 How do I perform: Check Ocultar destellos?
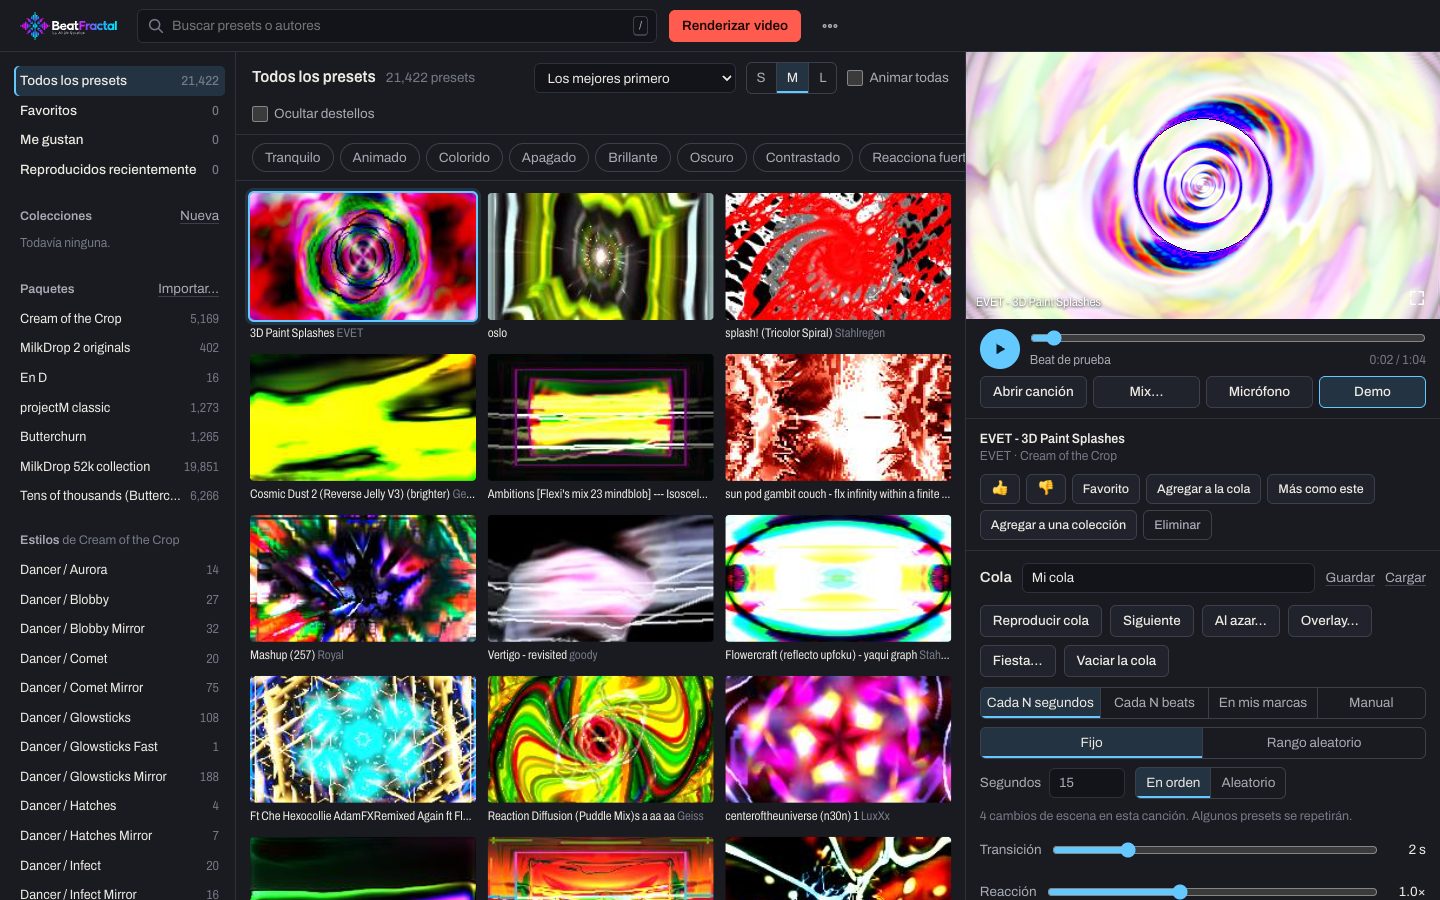tap(260, 114)
